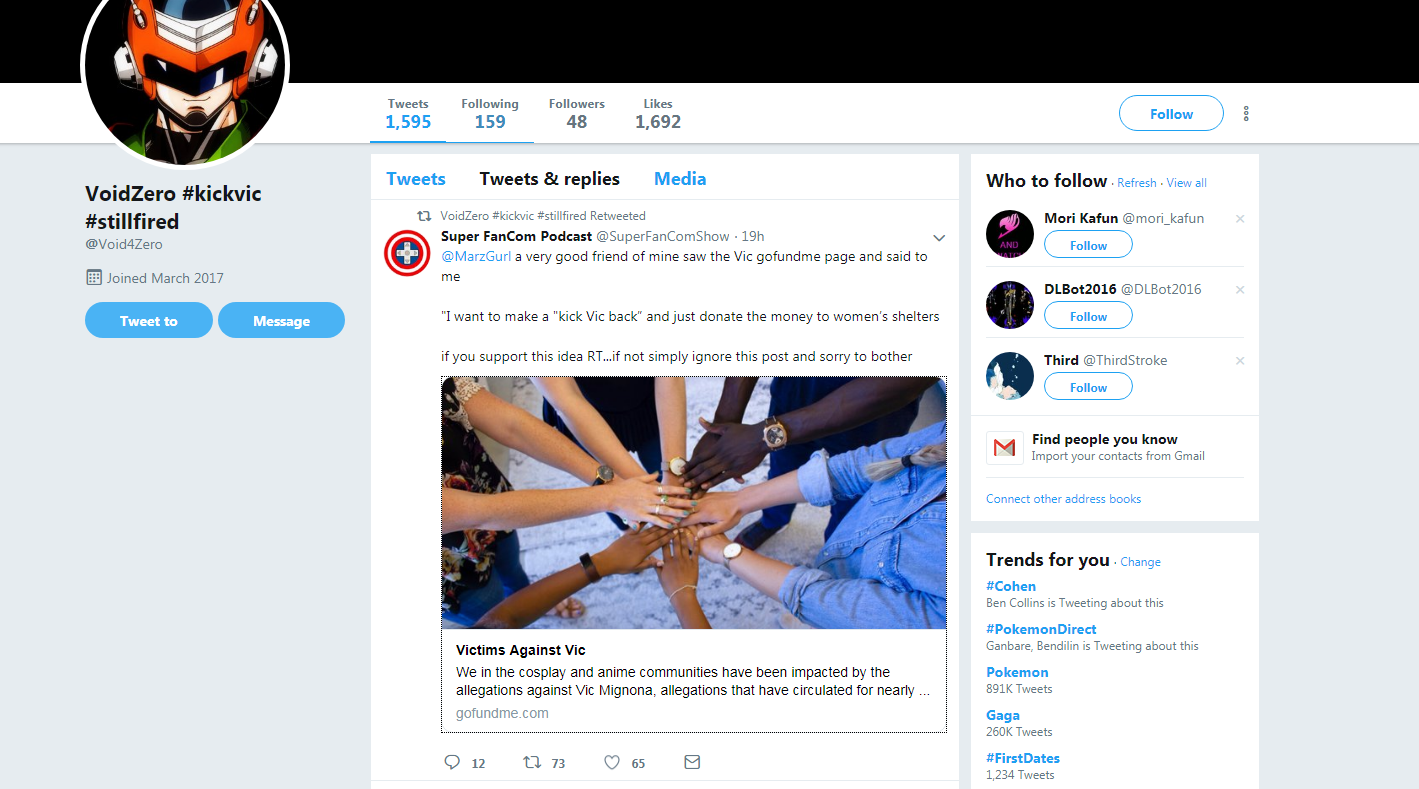Open Super FanCom Podcast avatar
The height and width of the screenshot is (789, 1419).
point(408,252)
